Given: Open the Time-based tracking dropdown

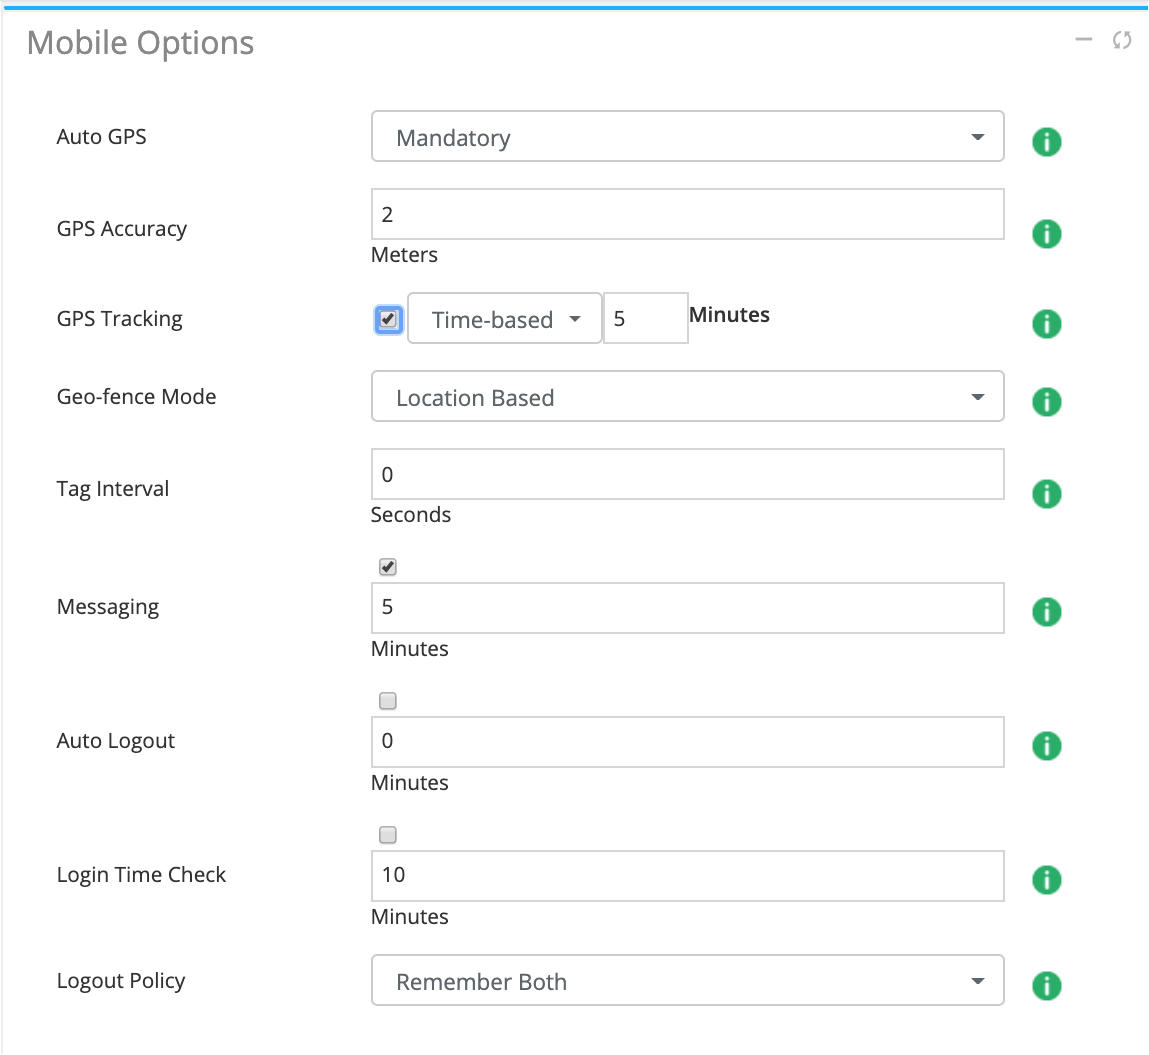Looking at the screenshot, I should click(x=505, y=319).
